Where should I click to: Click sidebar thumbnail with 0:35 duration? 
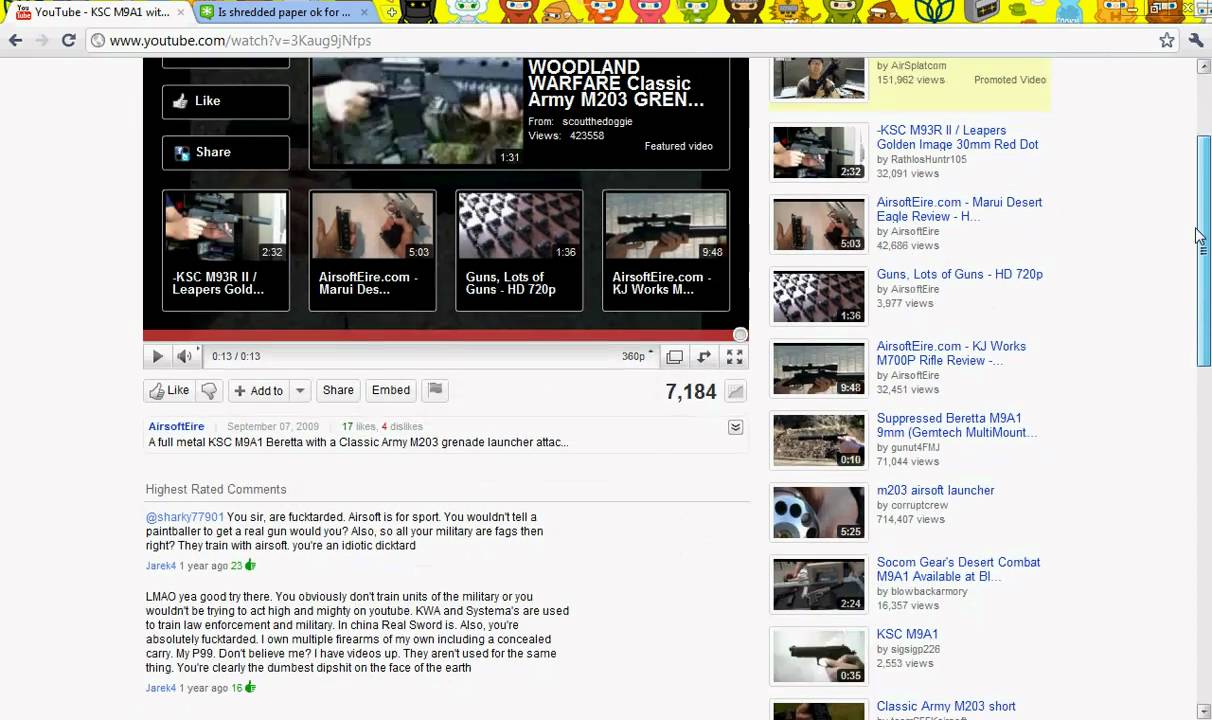click(819, 656)
